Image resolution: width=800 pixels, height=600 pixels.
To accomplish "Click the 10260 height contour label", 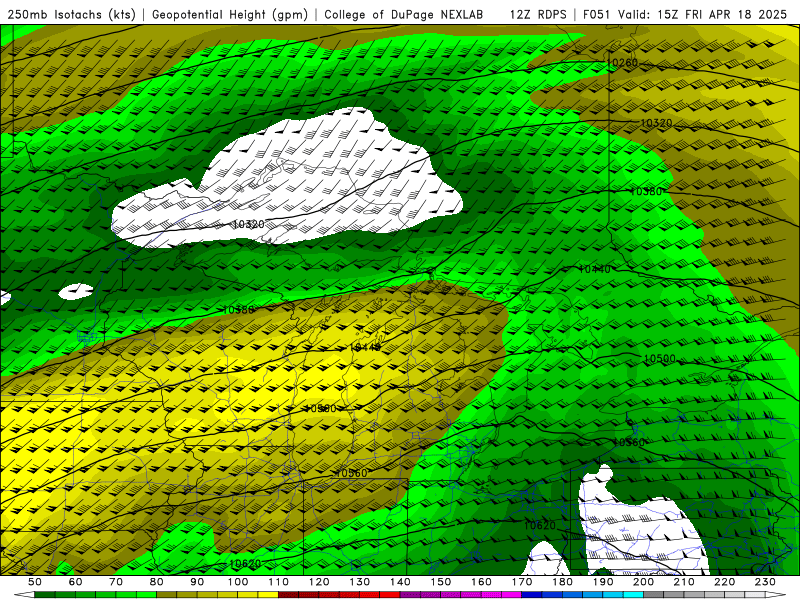I will 623,63.
